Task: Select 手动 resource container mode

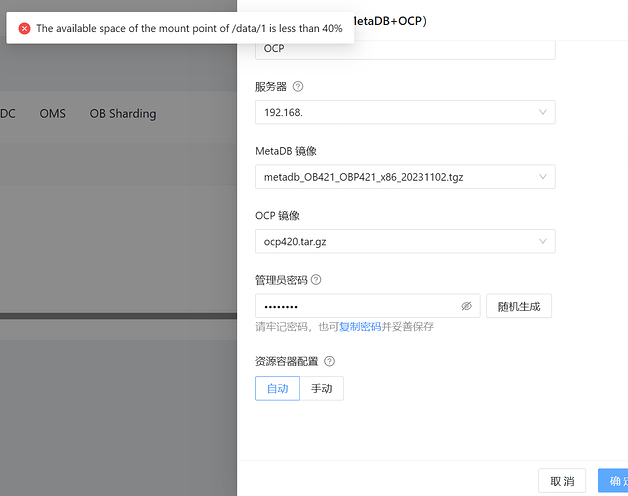Action: point(322,388)
